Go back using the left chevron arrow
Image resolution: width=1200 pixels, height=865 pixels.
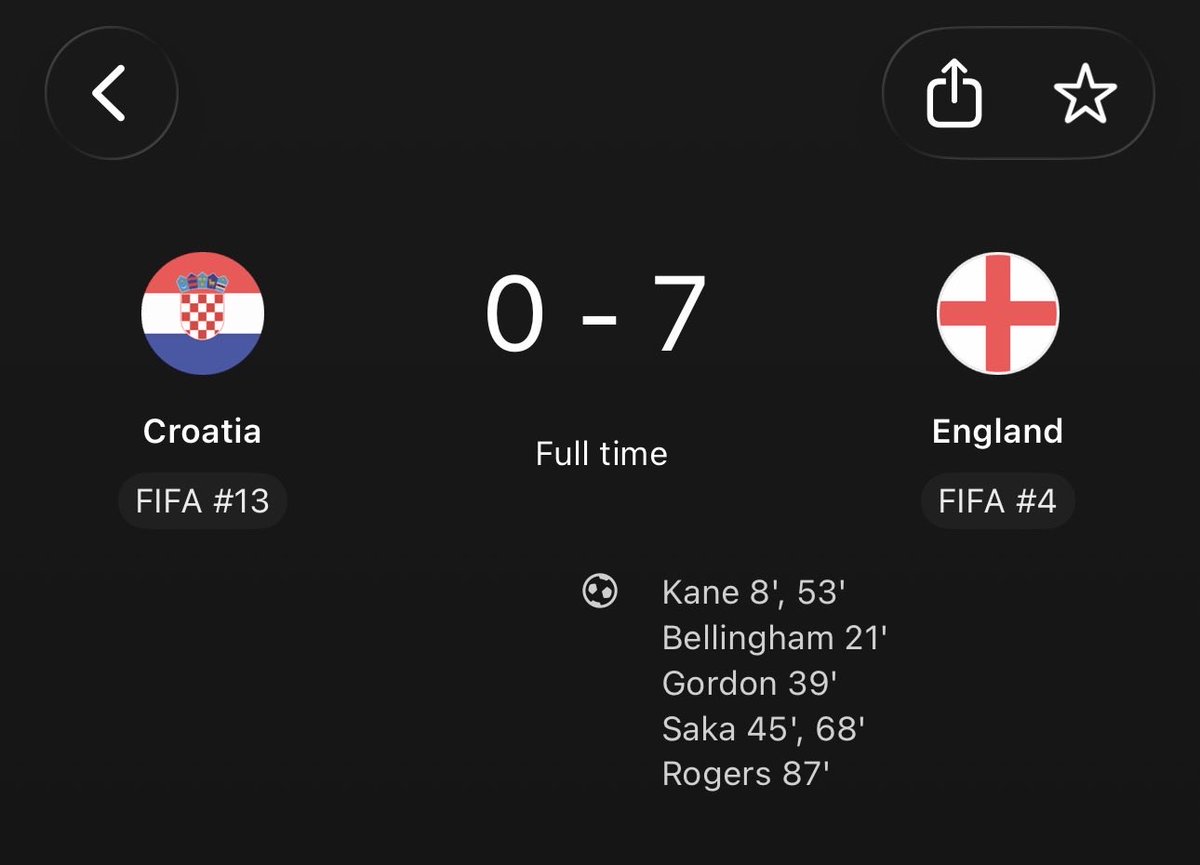point(111,94)
